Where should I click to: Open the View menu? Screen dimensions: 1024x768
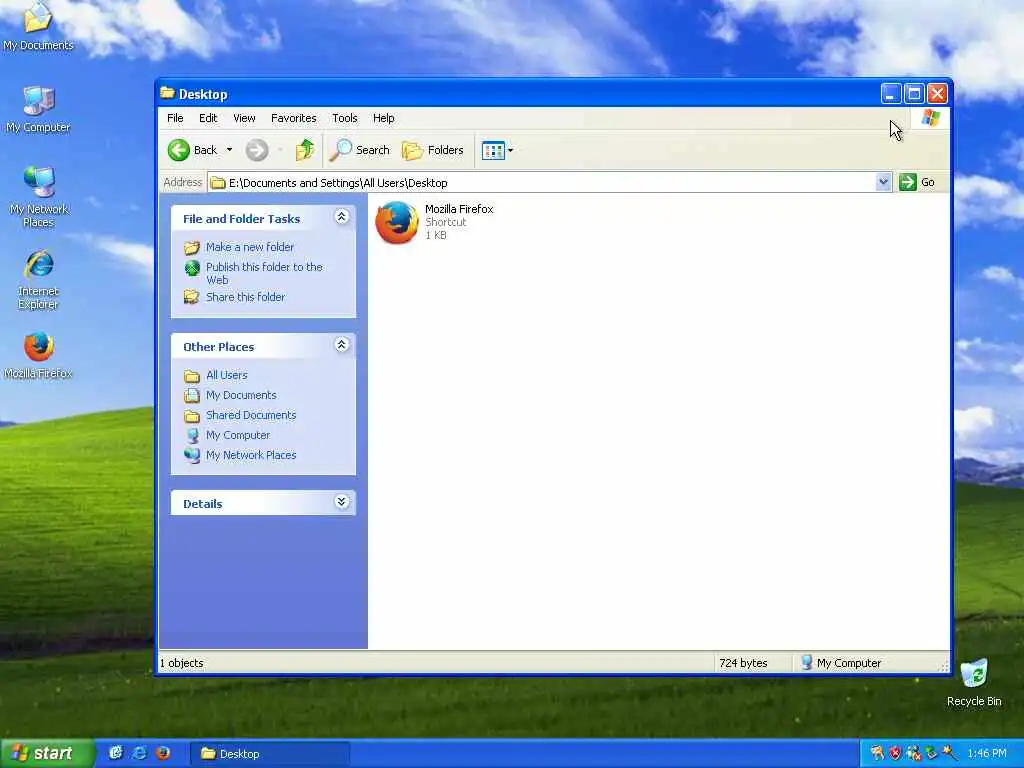pyautogui.click(x=244, y=118)
